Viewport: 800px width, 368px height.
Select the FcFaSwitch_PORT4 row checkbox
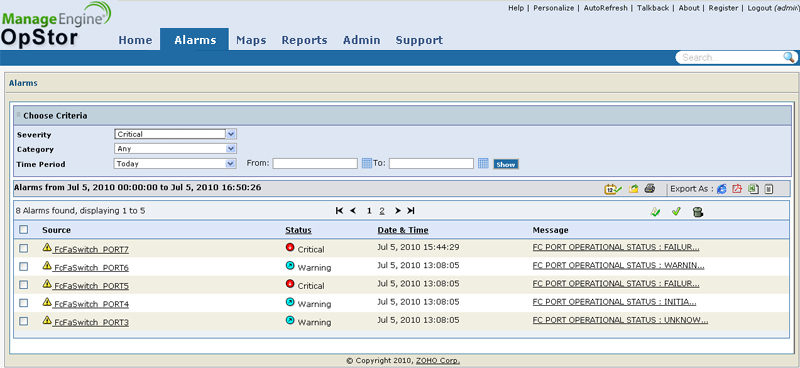(x=23, y=303)
